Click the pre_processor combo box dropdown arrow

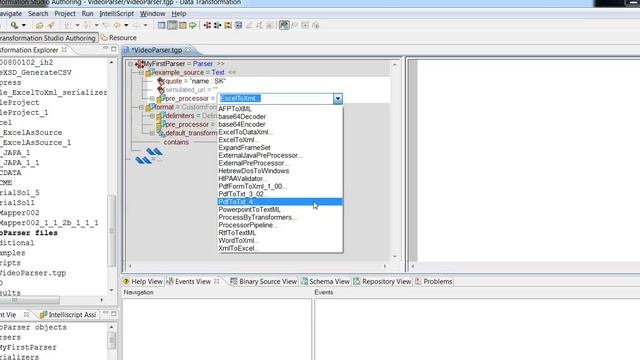coord(338,98)
